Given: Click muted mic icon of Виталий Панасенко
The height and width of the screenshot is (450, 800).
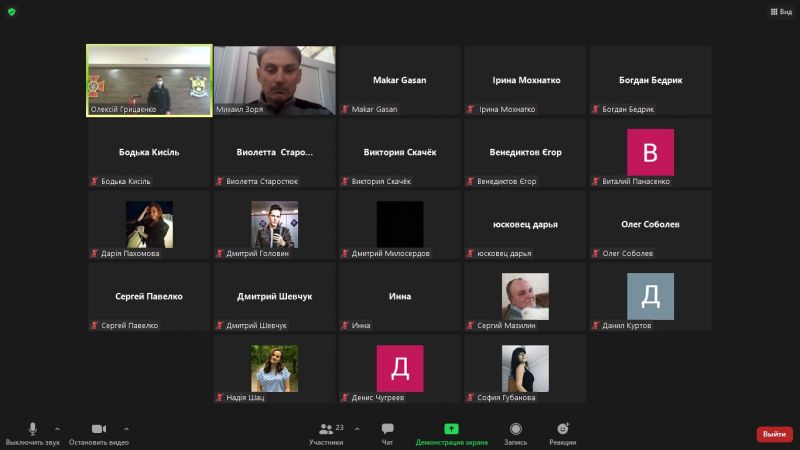Looking at the screenshot, I should tap(595, 181).
